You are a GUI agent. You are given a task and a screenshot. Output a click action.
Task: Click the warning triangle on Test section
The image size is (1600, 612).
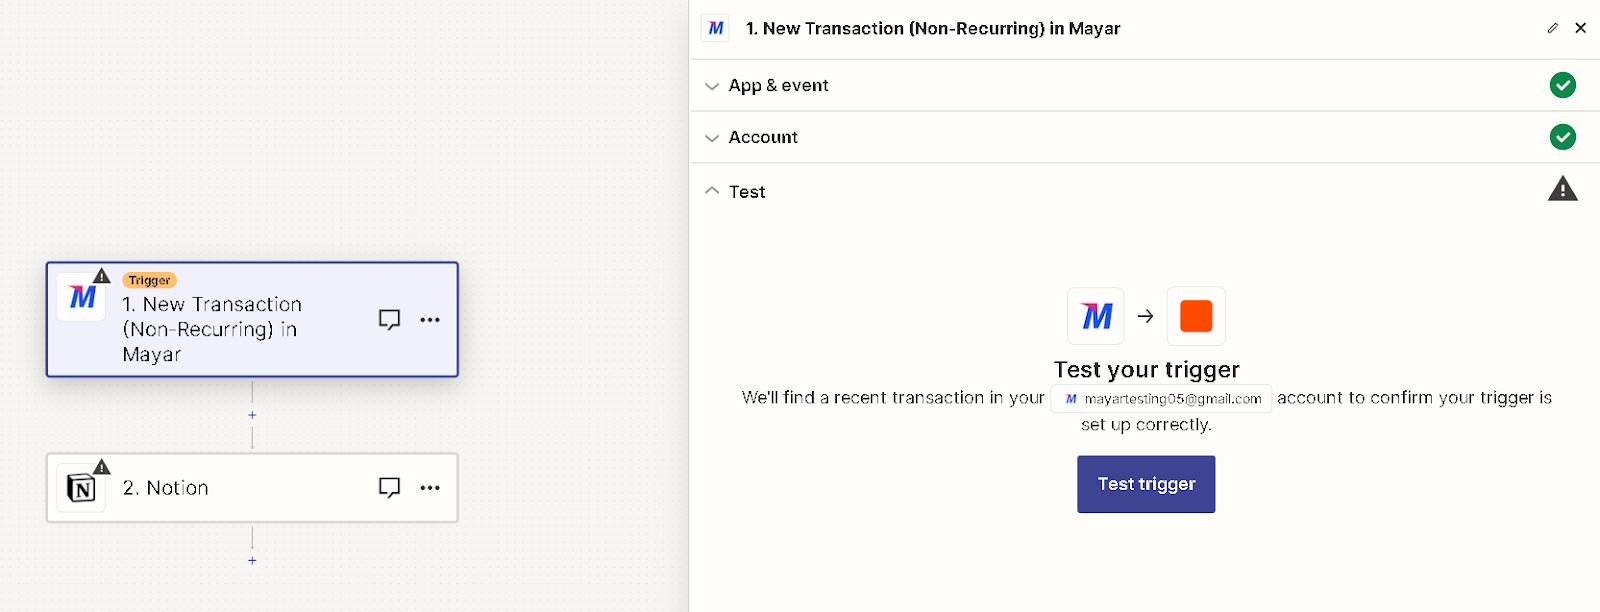click(1562, 189)
